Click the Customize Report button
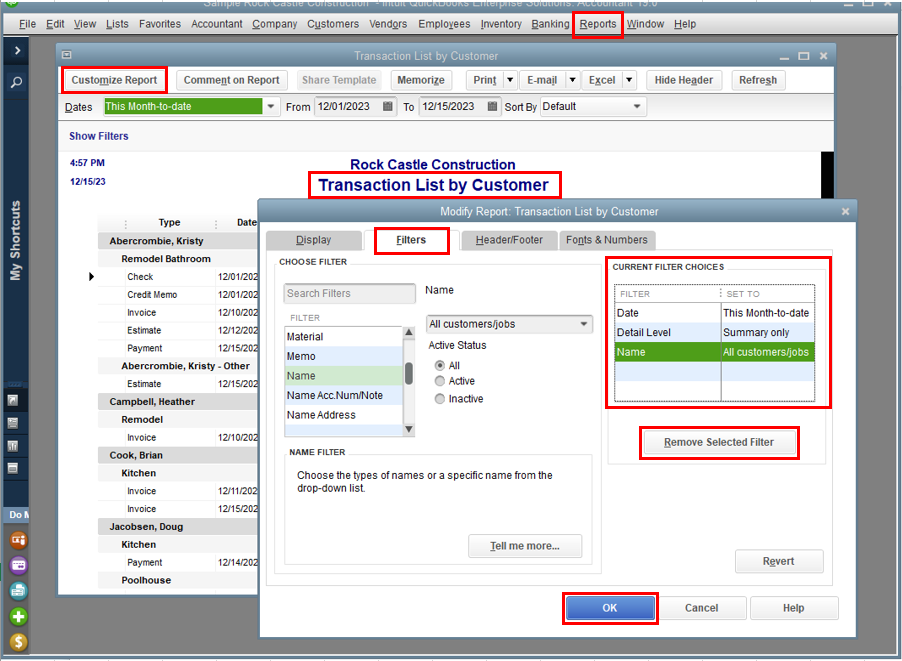Screen dimensions: 902x661 click(114, 80)
